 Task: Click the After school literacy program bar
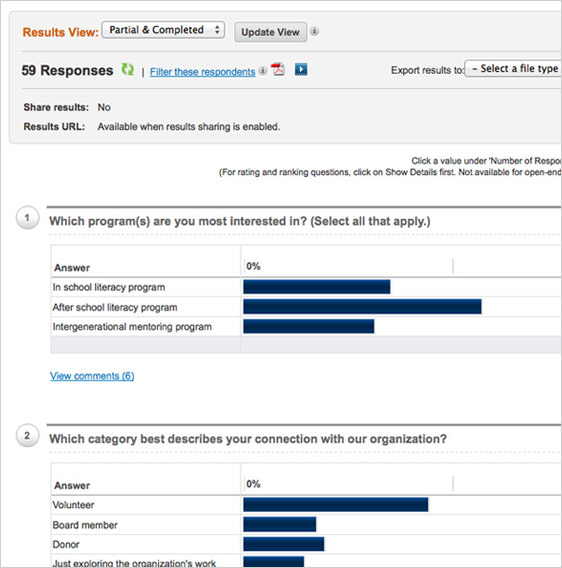(x=362, y=307)
